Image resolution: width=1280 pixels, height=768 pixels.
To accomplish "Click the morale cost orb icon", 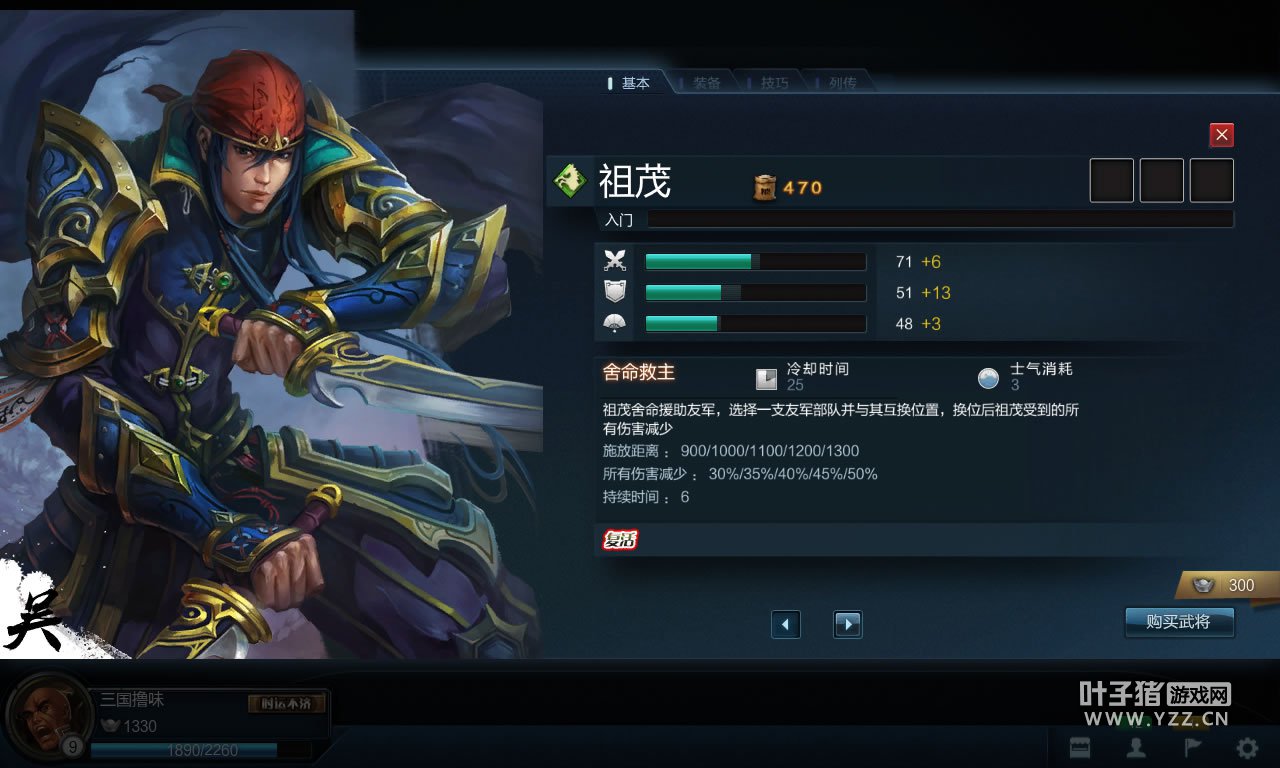I will click(988, 378).
